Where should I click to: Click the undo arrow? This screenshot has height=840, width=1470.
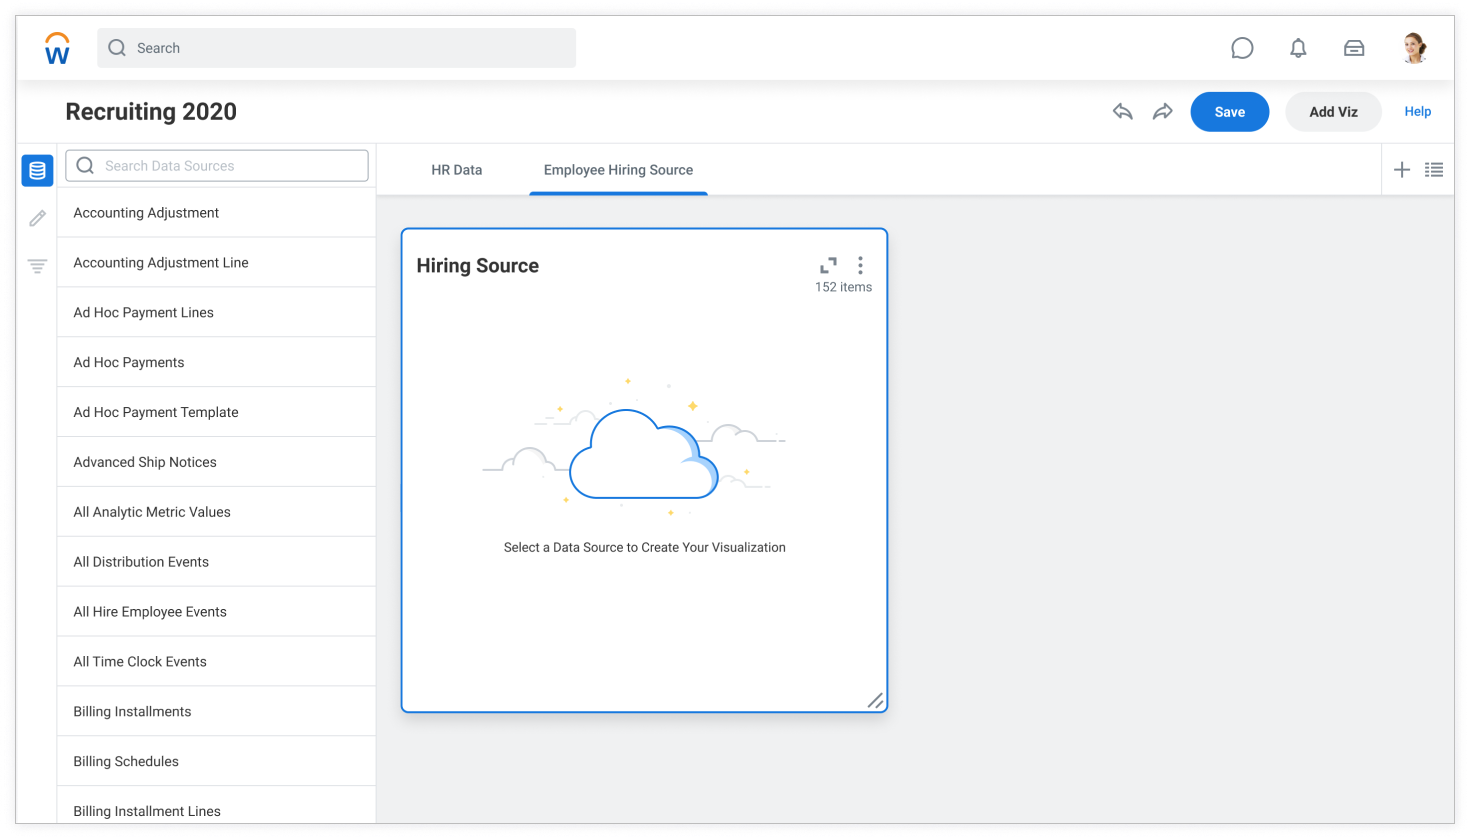coord(1123,112)
